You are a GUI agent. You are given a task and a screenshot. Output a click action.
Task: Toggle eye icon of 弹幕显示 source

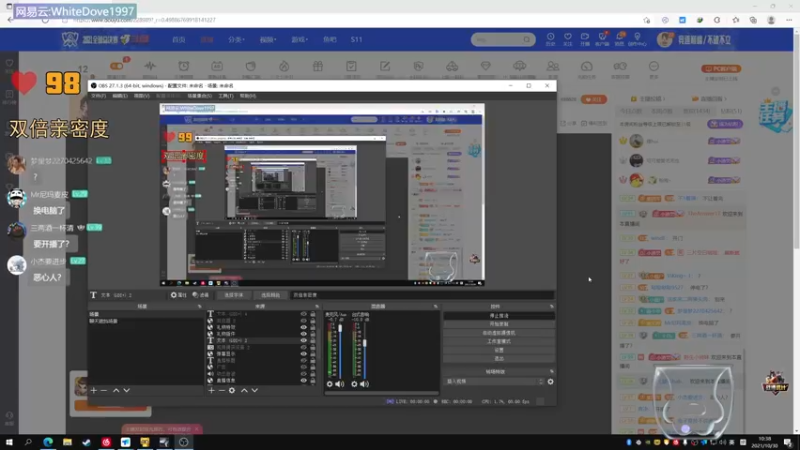point(304,354)
